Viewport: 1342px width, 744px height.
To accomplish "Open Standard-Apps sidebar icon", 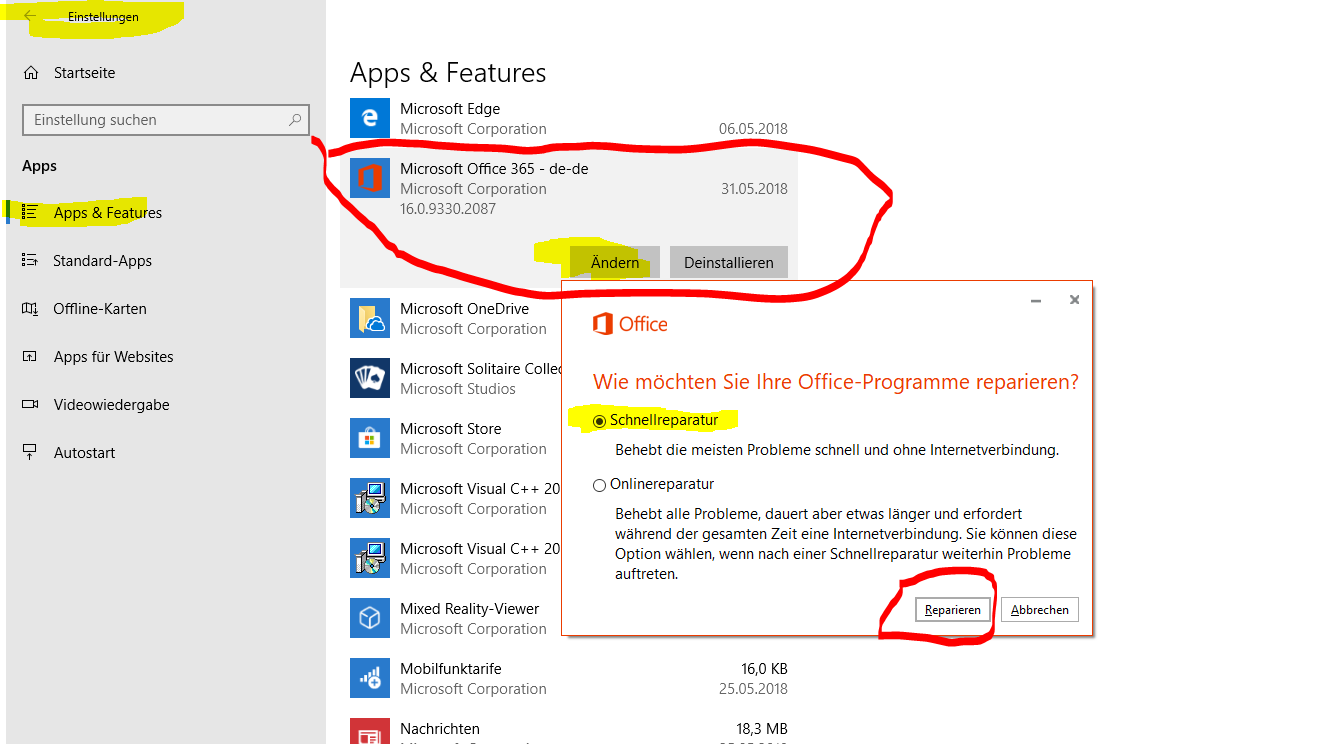I will pos(30,261).
